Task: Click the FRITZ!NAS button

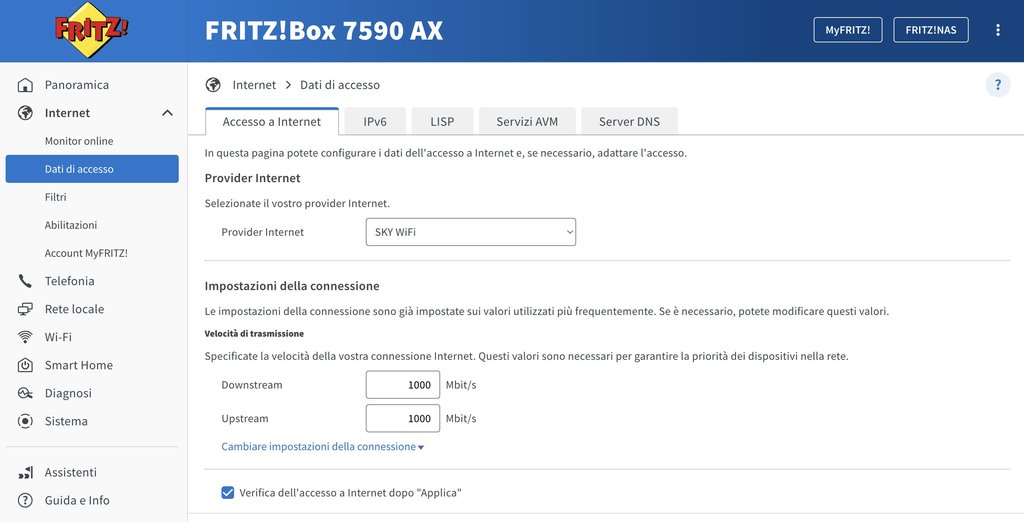Action: point(930,30)
